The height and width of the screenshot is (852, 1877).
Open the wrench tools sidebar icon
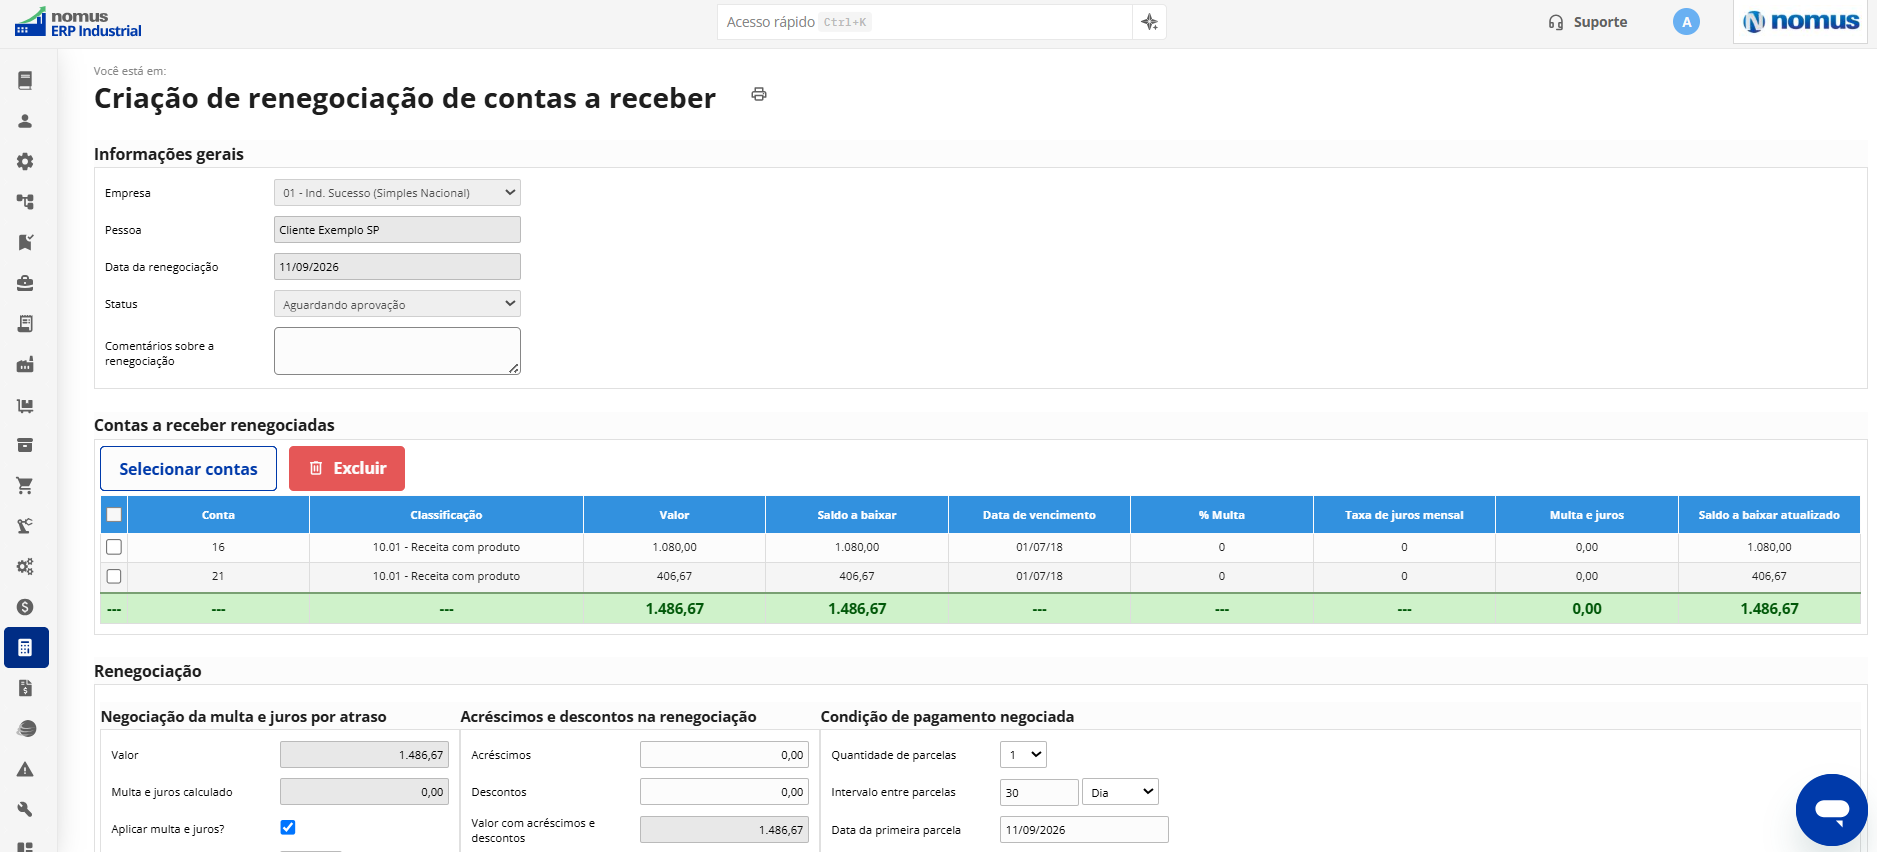coord(25,809)
